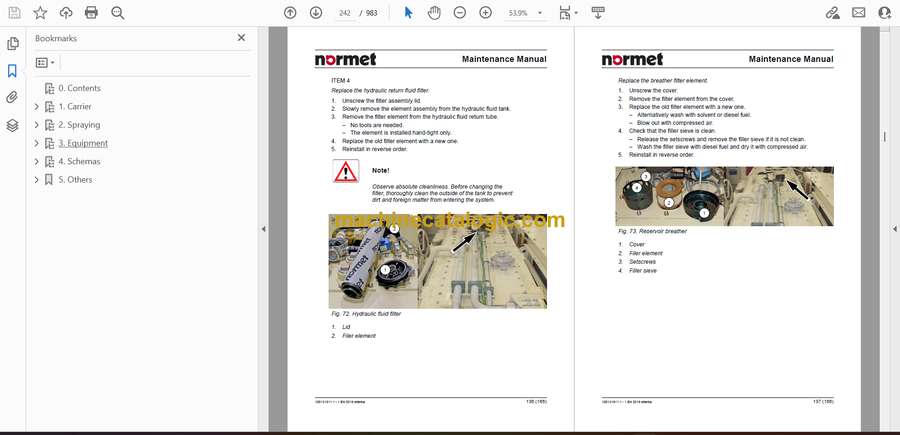Click the upload to cloud icon
The image size is (900, 435).
point(66,13)
